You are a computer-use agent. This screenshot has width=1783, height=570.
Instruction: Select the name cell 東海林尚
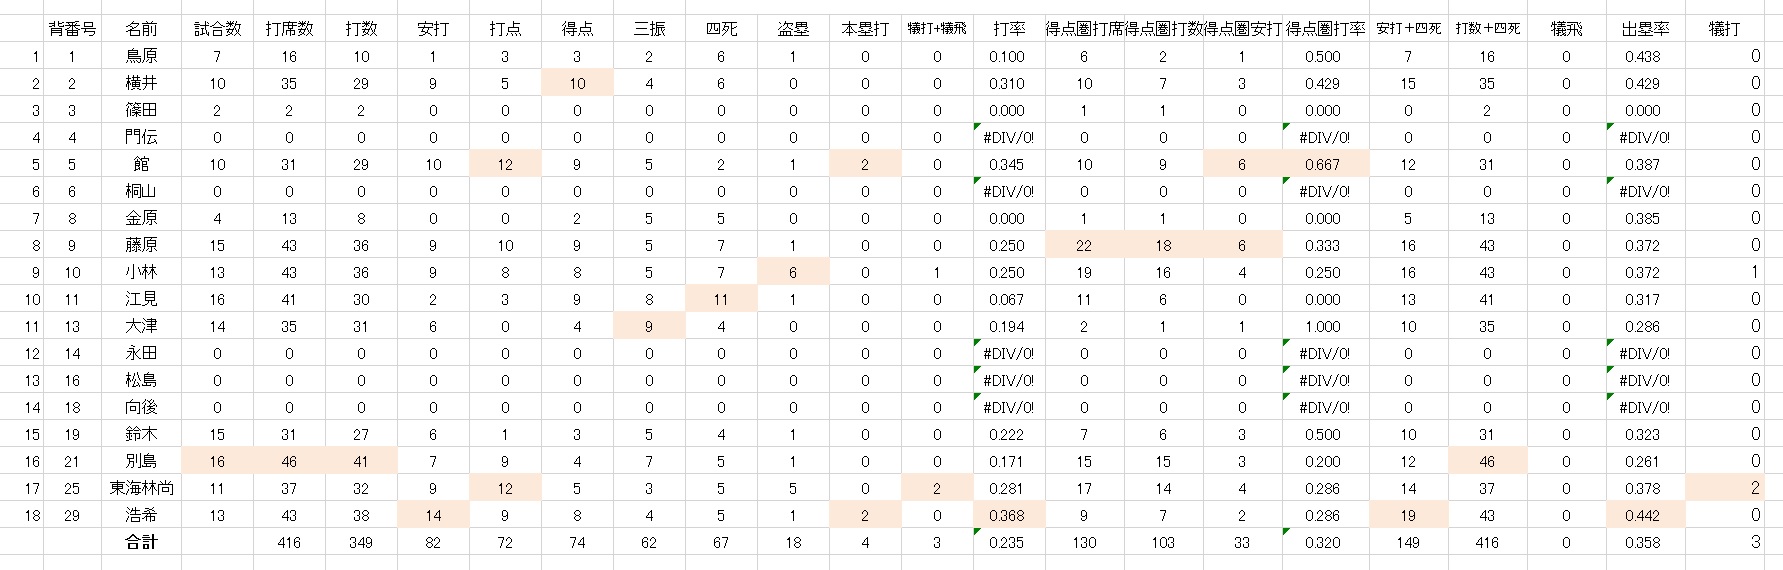(141, 488)
